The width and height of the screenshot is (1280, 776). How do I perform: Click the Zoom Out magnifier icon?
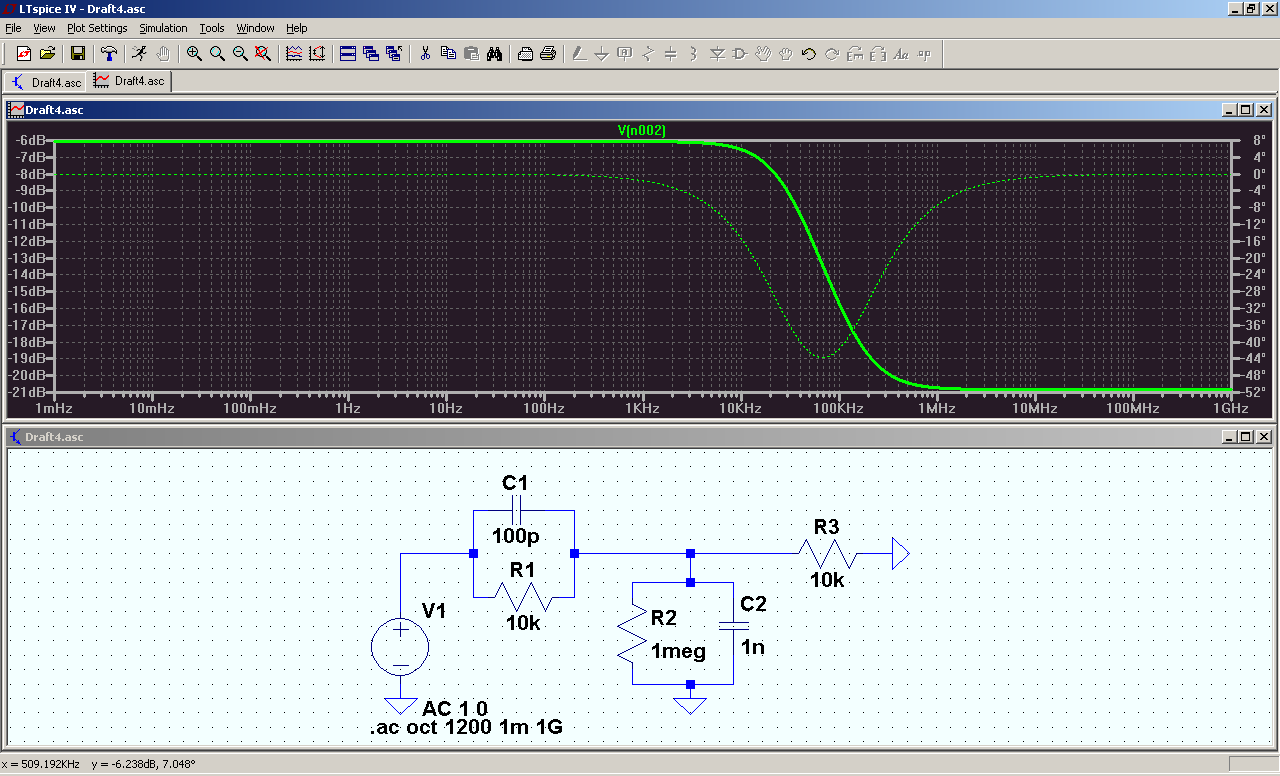240,54
